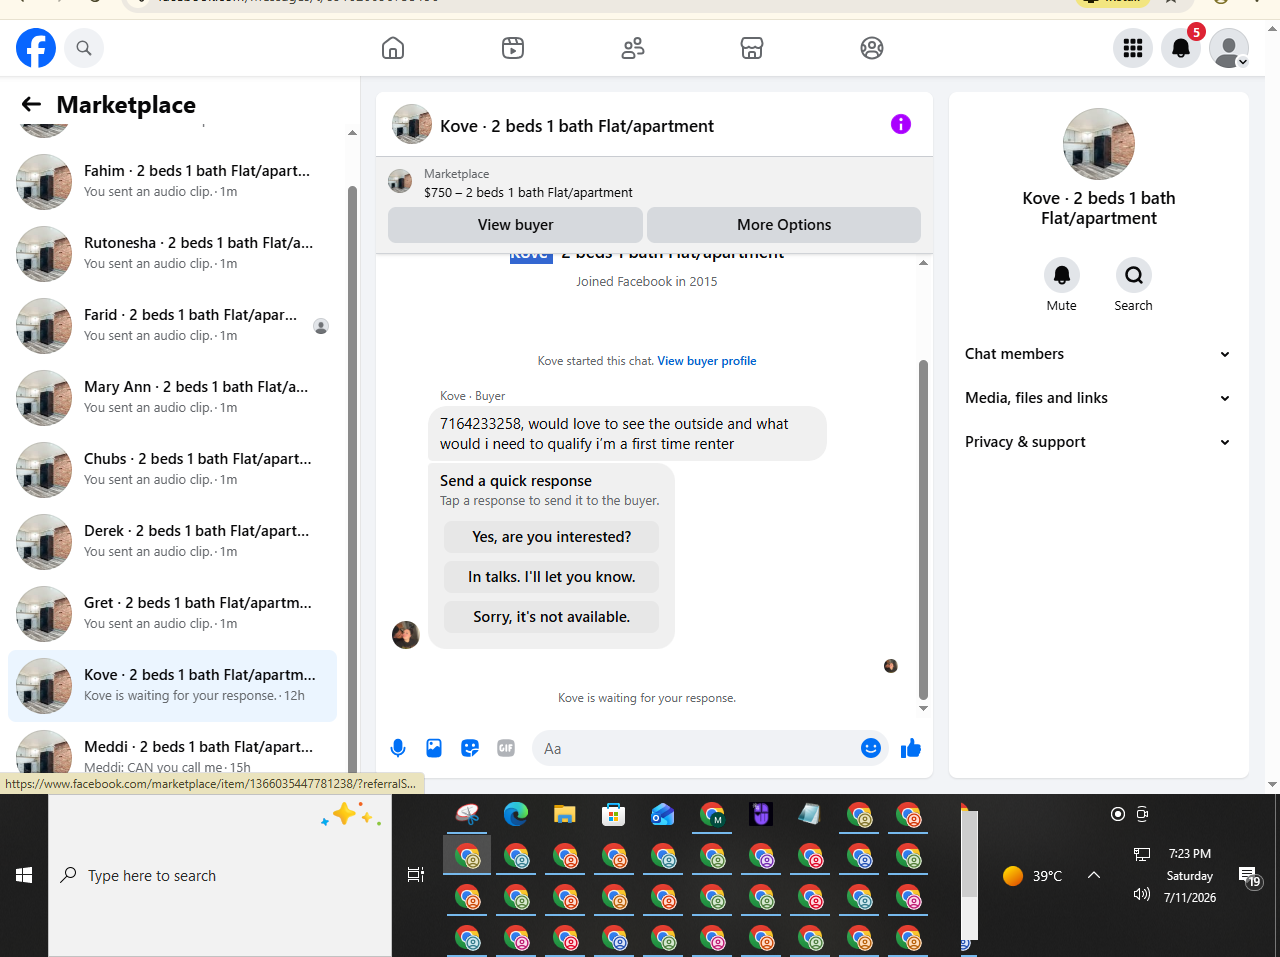Click the large listing photo in the info panel
This screenshot has width=1280, height=957.
coord(1099,144)
